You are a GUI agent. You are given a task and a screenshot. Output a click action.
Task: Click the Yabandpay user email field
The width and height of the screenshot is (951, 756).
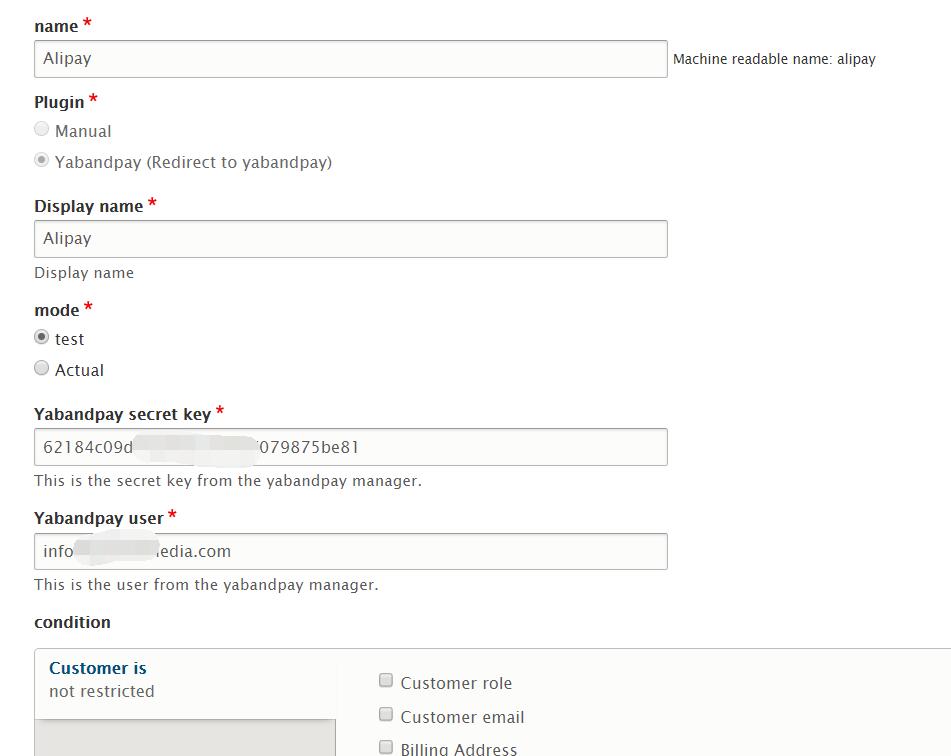click(x=350, y=551)
